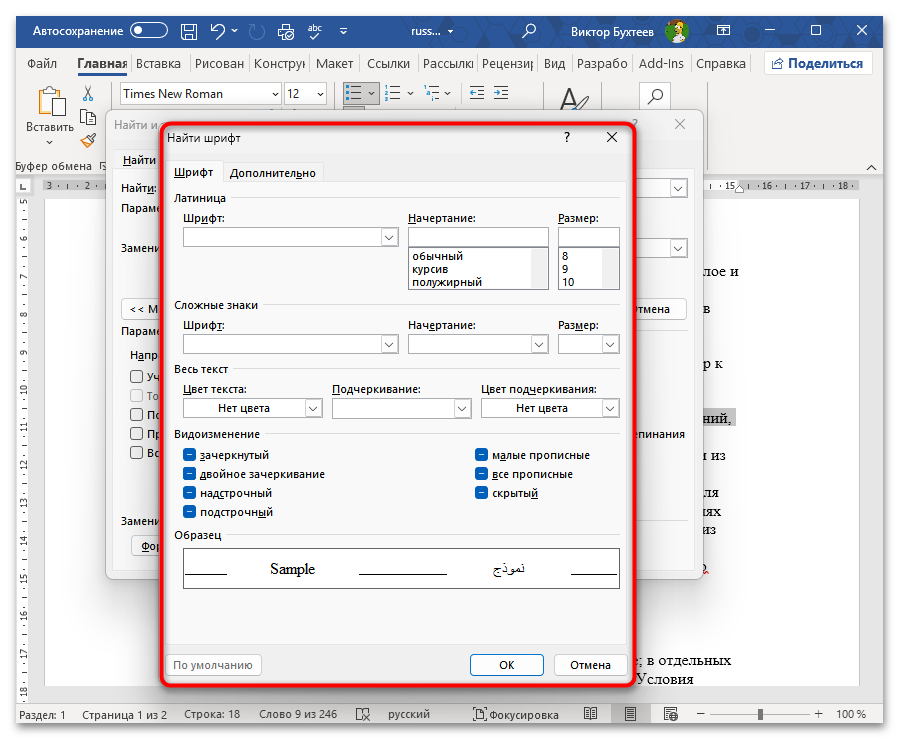Screen dimensions: 899x739
Task: Expand the Цвет текста dropdown
Action: pos(313,408)
